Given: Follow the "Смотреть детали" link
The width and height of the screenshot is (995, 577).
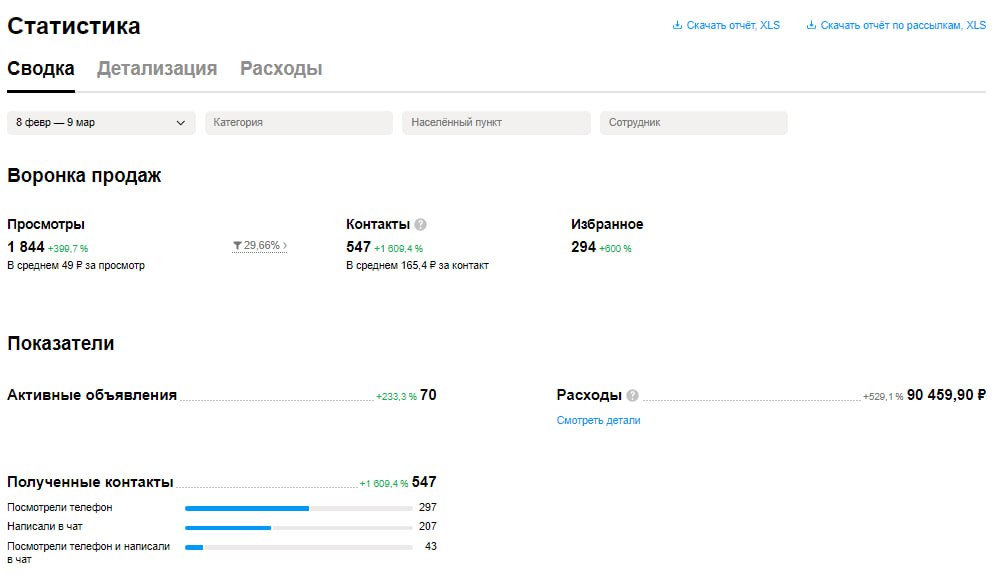Looking at the screenshot, I should point(598,421).
